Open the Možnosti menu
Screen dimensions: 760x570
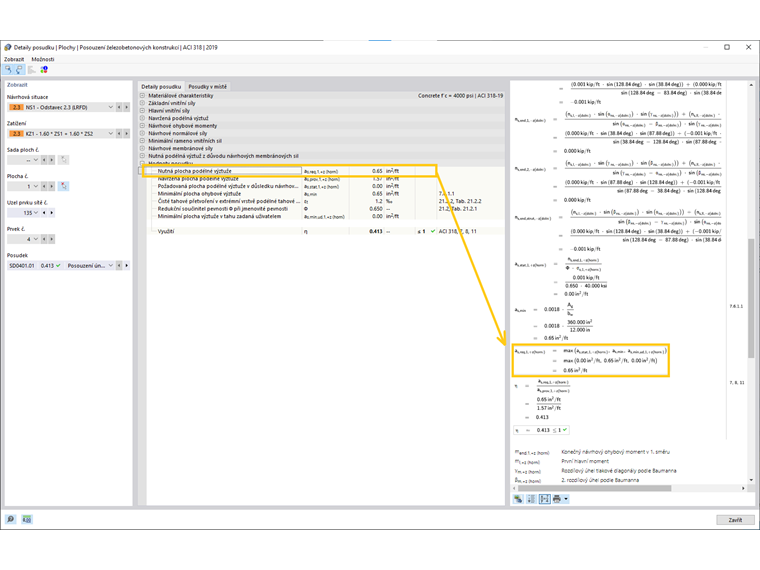point(43,59)
